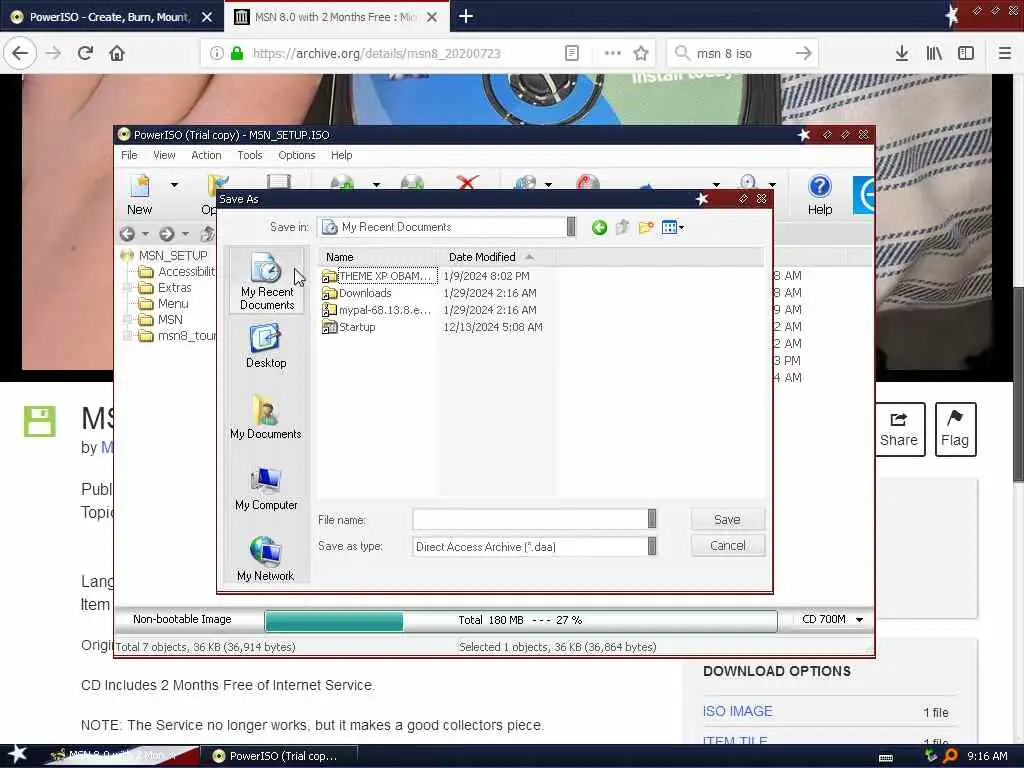
Task: Click the Cancel button
Action: (x=728, y=546)
